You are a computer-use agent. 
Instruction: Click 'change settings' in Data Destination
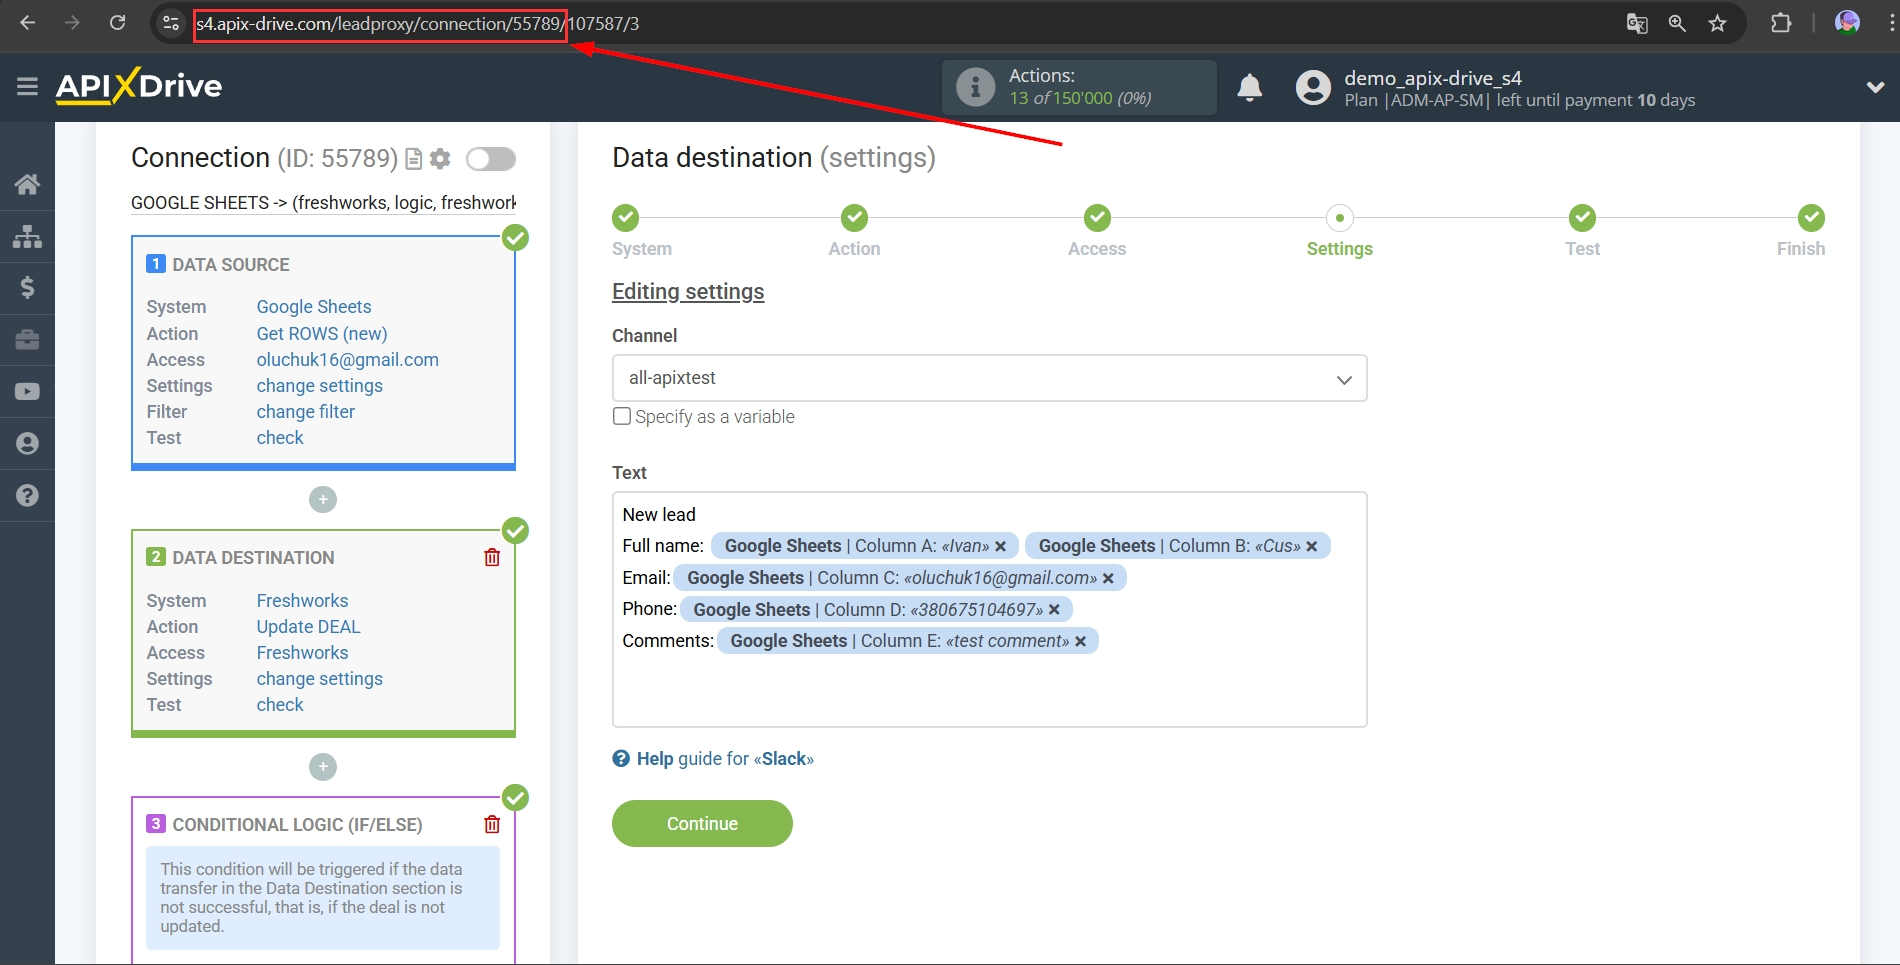coord(320,679)
